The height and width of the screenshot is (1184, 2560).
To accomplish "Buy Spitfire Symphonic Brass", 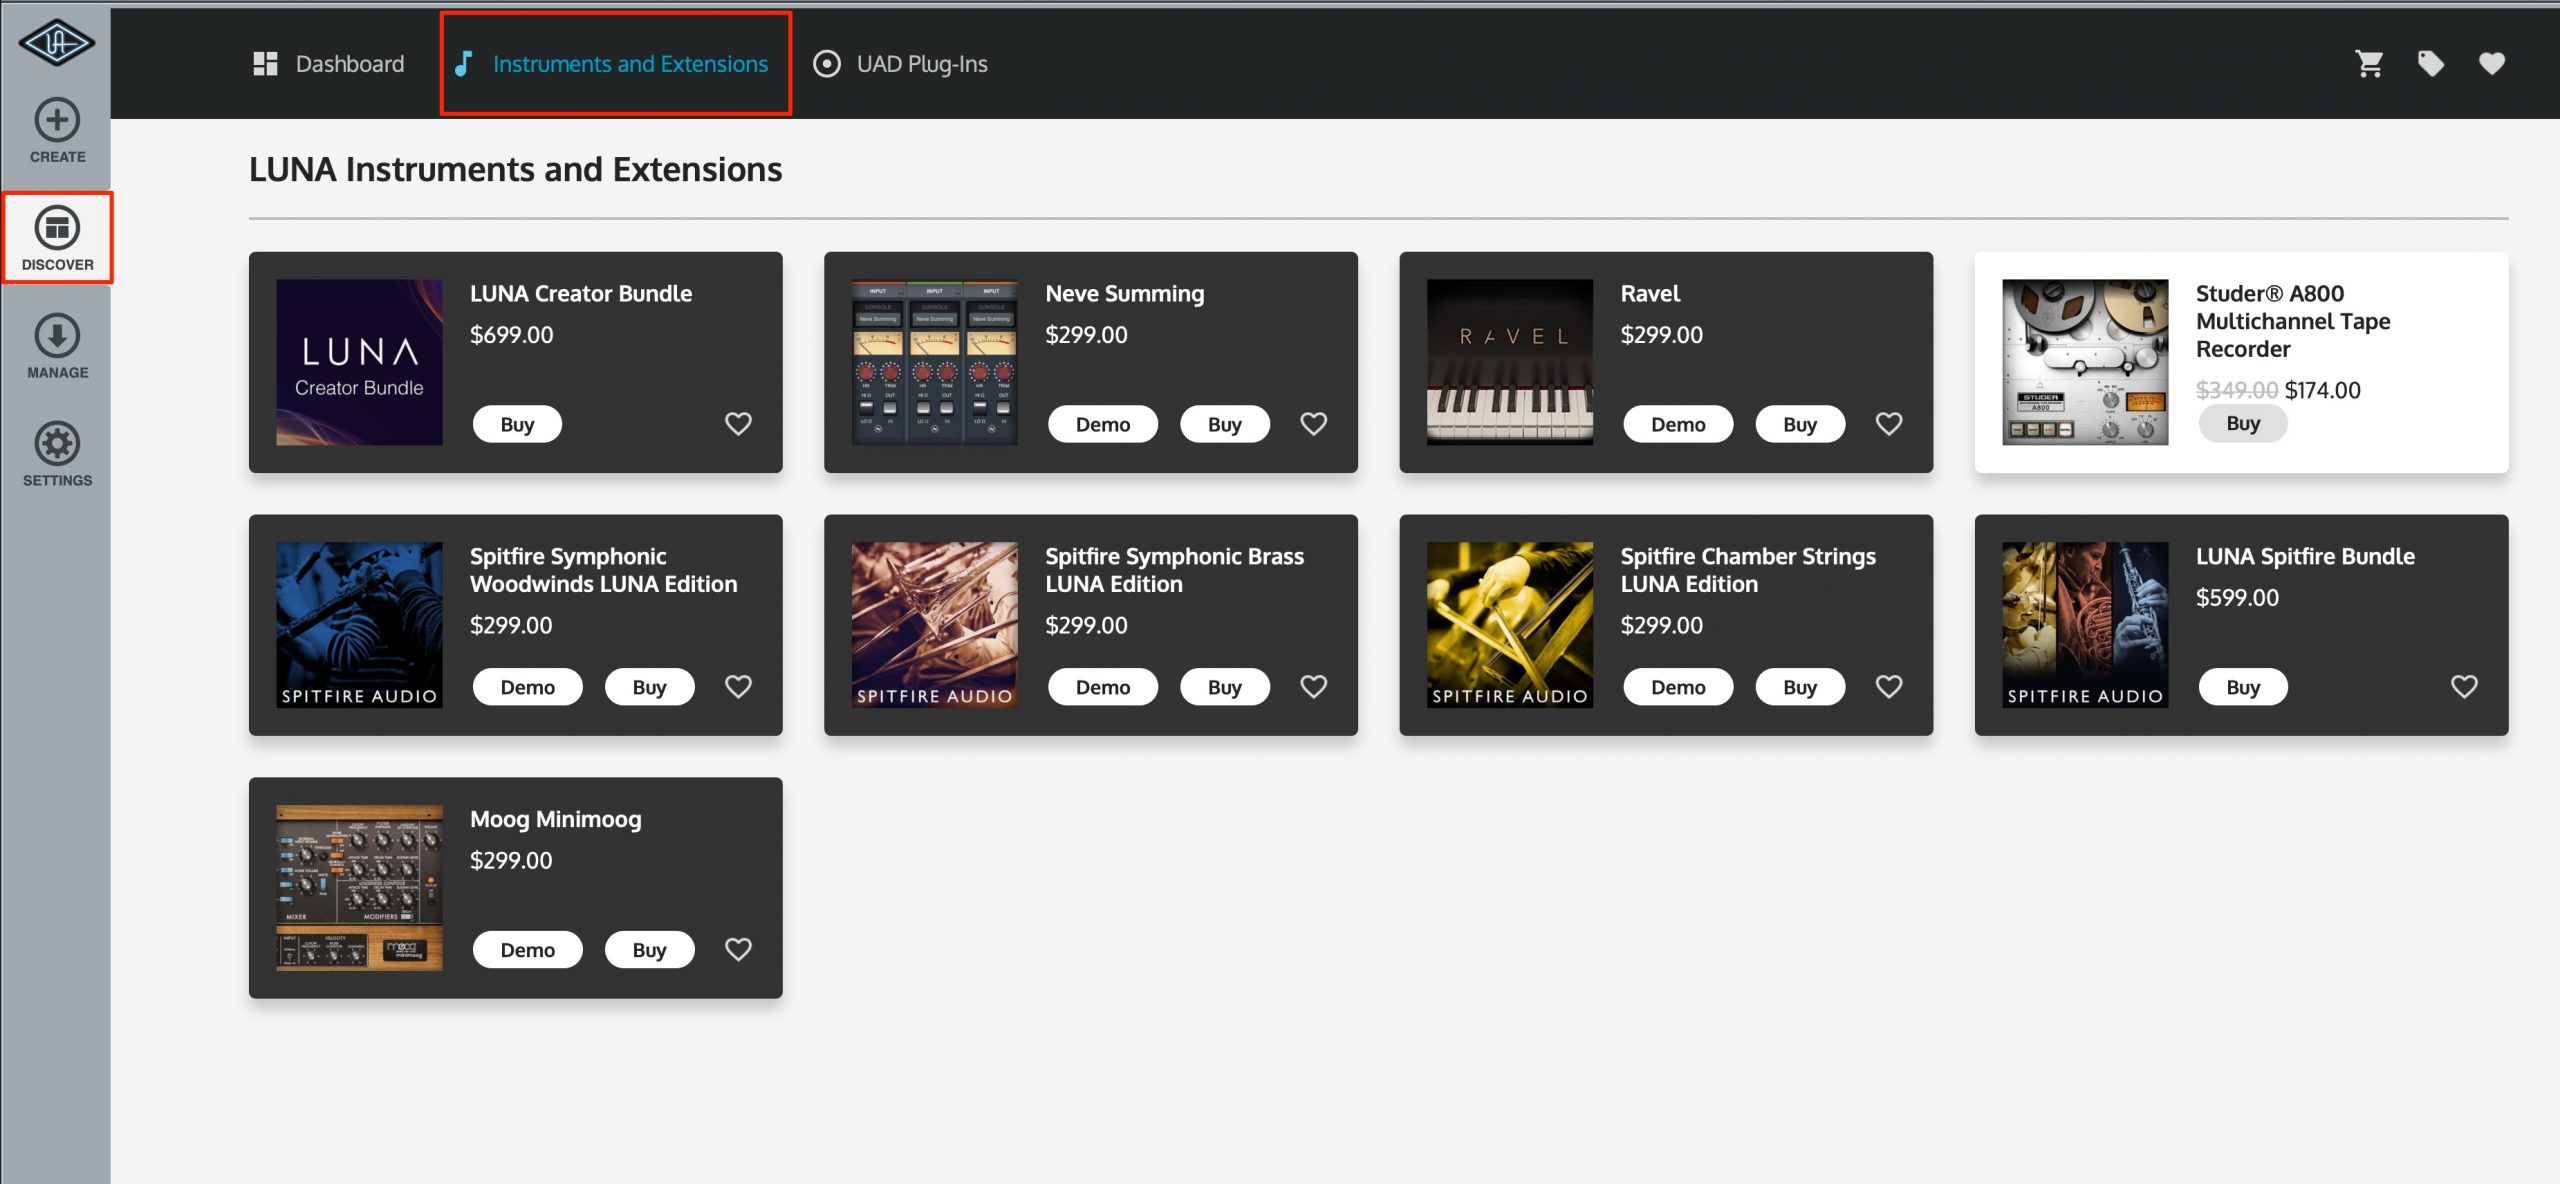I will click(x=1225, y=687).
